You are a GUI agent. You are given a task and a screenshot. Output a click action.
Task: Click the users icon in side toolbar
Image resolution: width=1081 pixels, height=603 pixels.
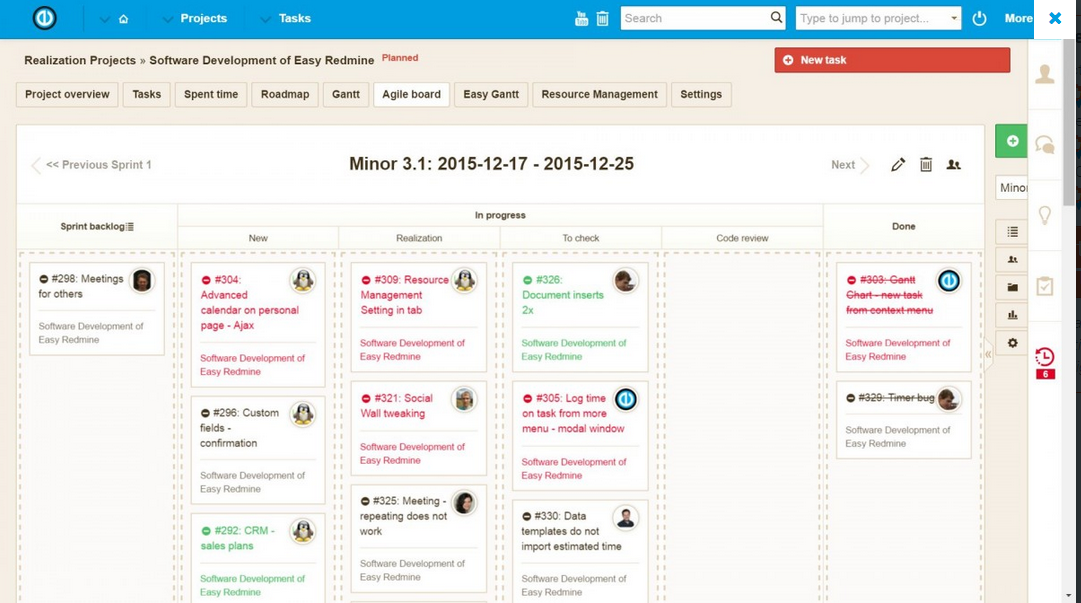(x=1012, y=260)
